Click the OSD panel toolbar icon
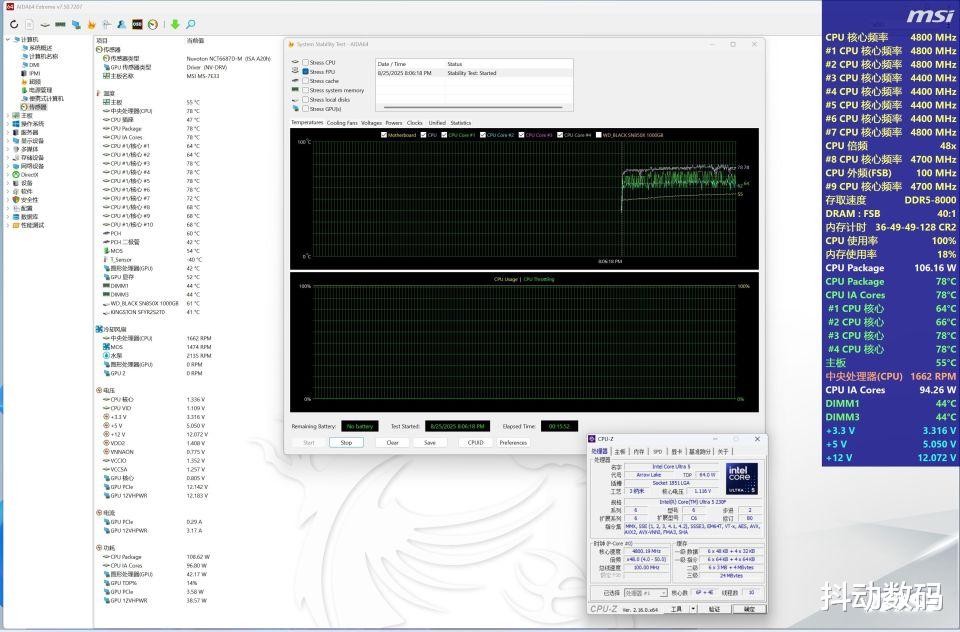The width and height of the screenshot is (960, 632). coord(137,24)
